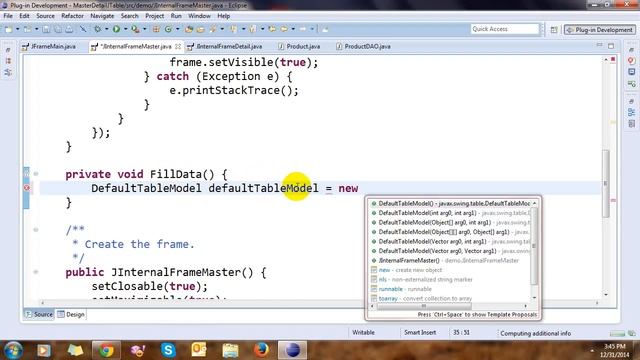Select the 'new - create new object' template
The width and height of the screenshot is (640, 360).
tap(451, 270)
